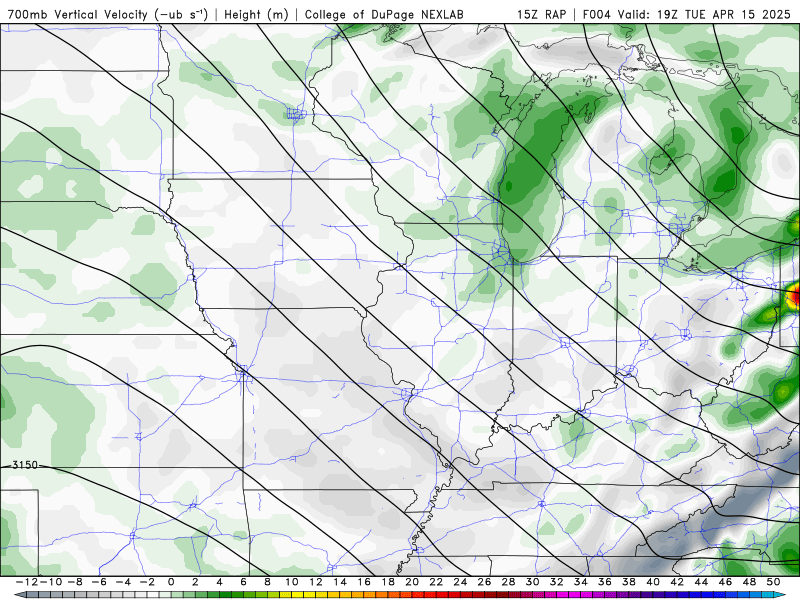Screen dimensions: 800x600
Task: Click the "34" colorbar scale label
Action: tap(581, 582)
